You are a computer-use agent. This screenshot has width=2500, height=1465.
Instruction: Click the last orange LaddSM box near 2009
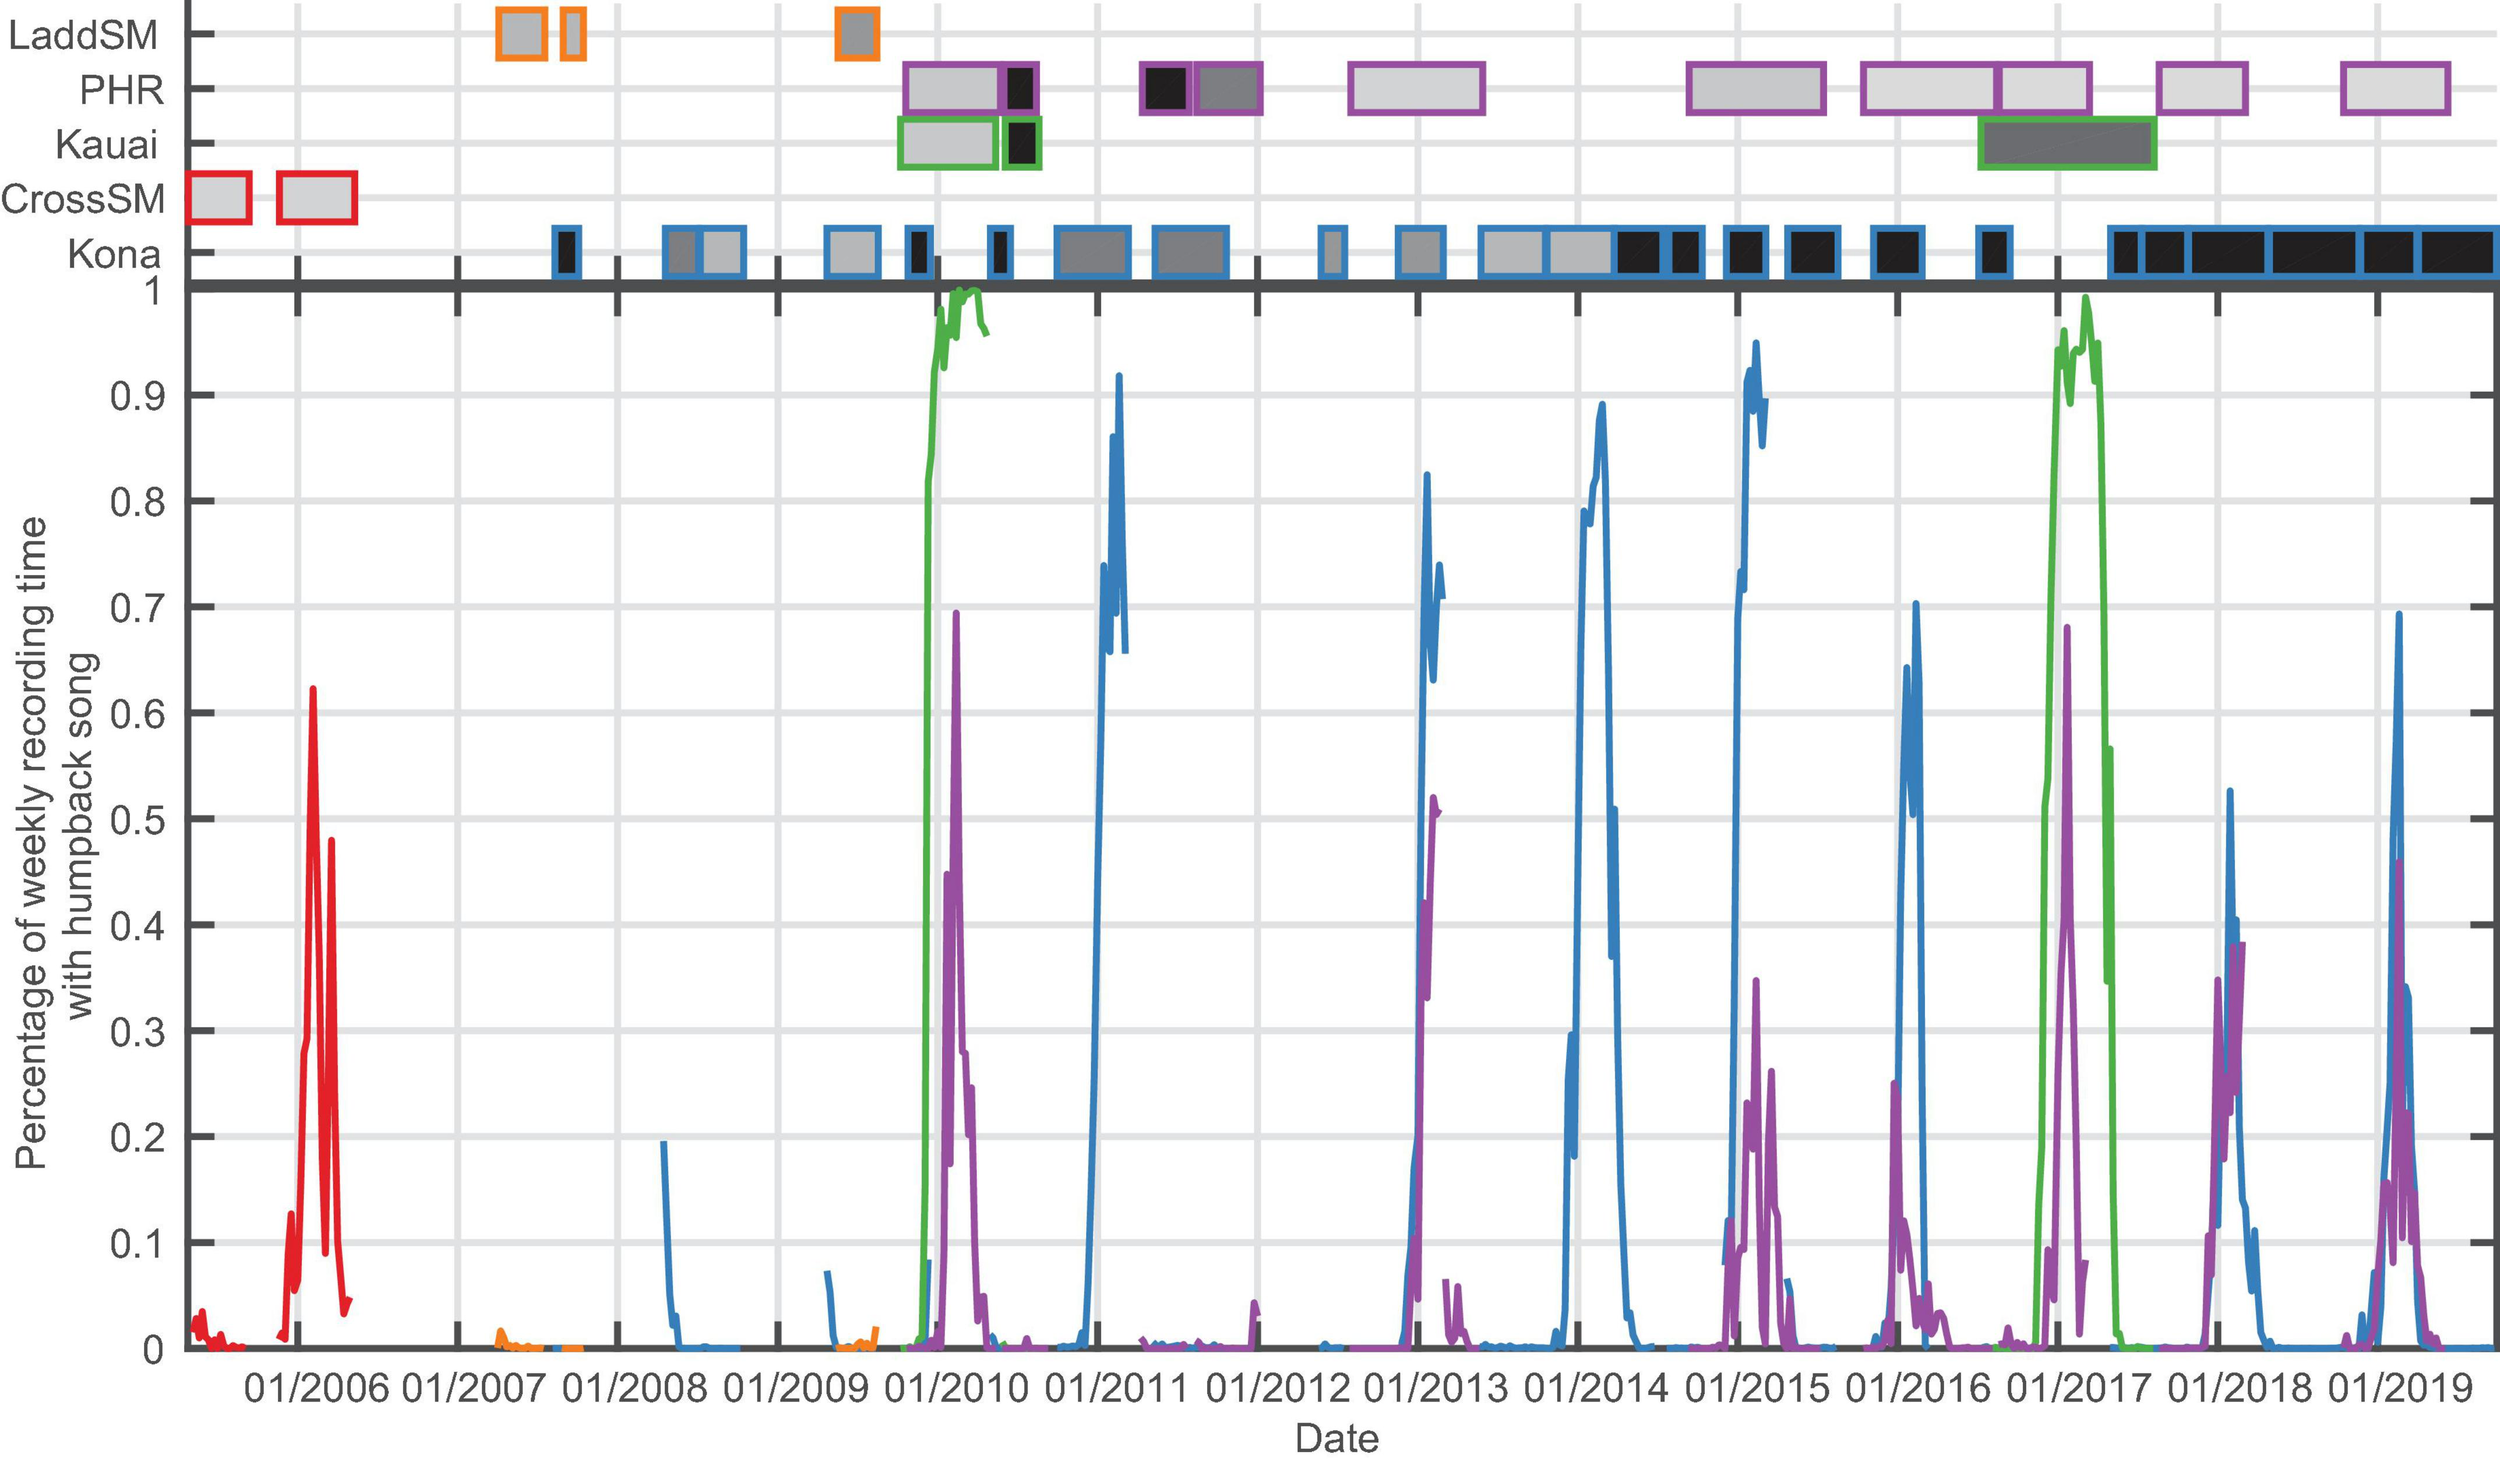pyautogui.click(x=857, y=35)
